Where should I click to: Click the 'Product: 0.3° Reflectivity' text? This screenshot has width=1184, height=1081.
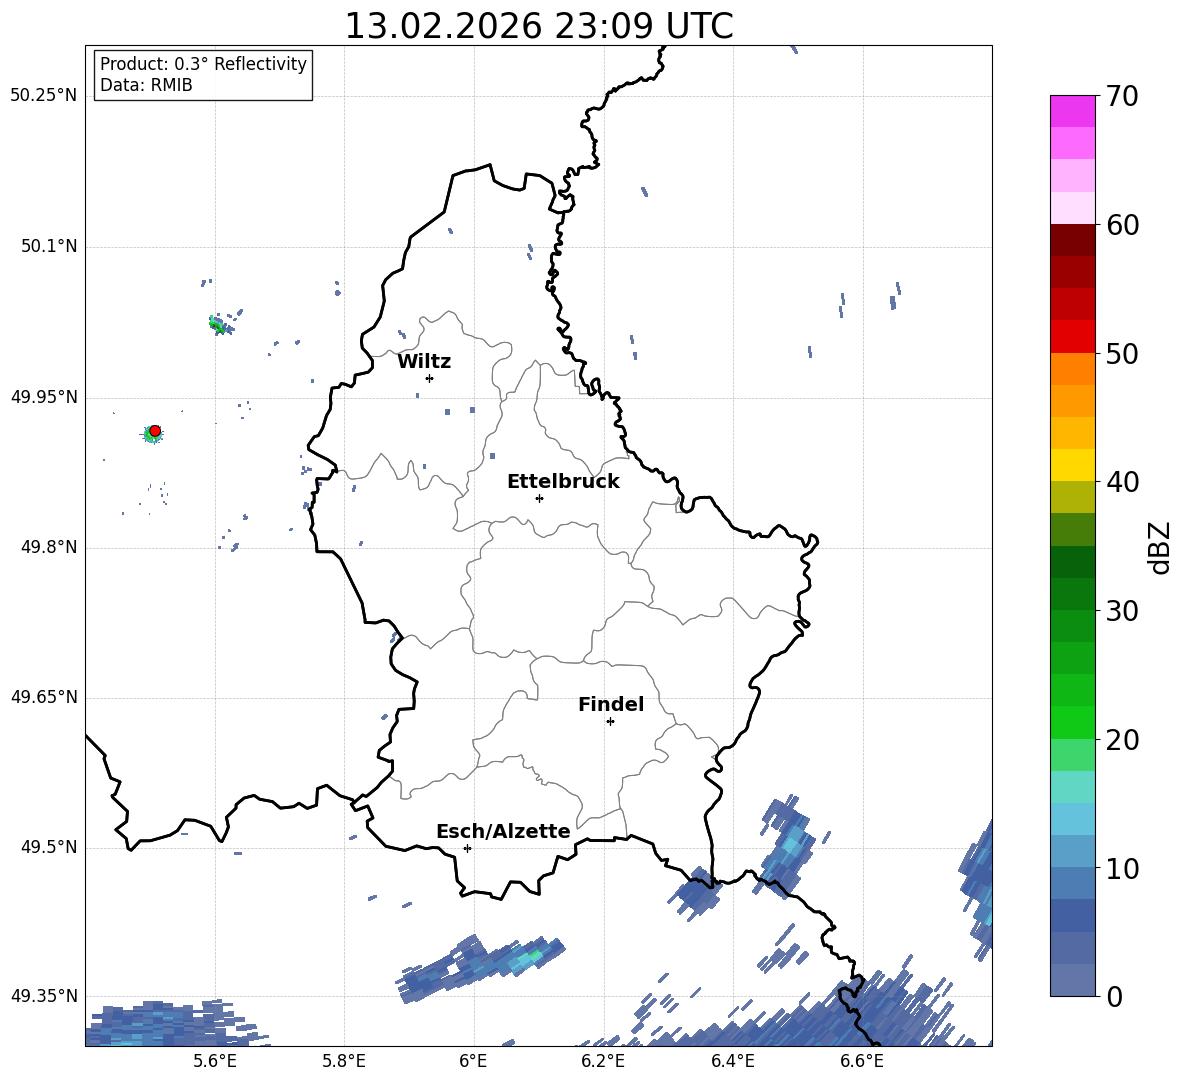pyautogui.click(x=203, y=63)
